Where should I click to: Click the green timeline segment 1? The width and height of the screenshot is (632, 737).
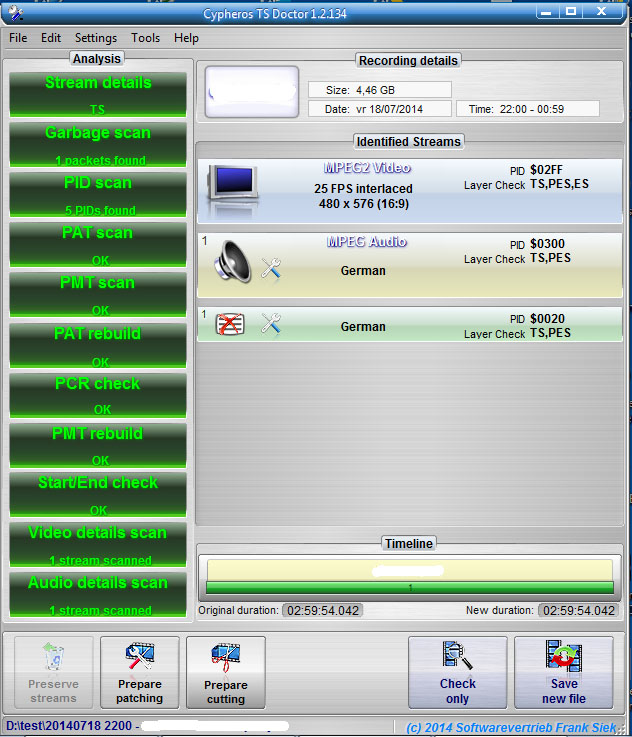(410, 587)
